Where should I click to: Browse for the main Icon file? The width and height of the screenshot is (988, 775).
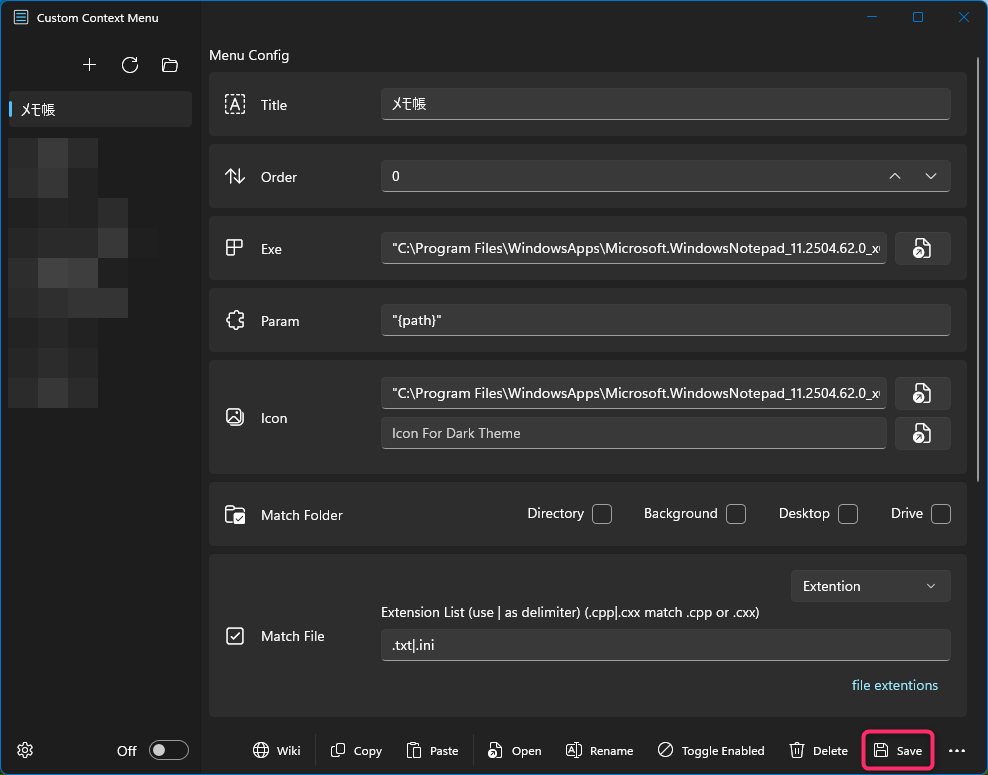point(922,393)
